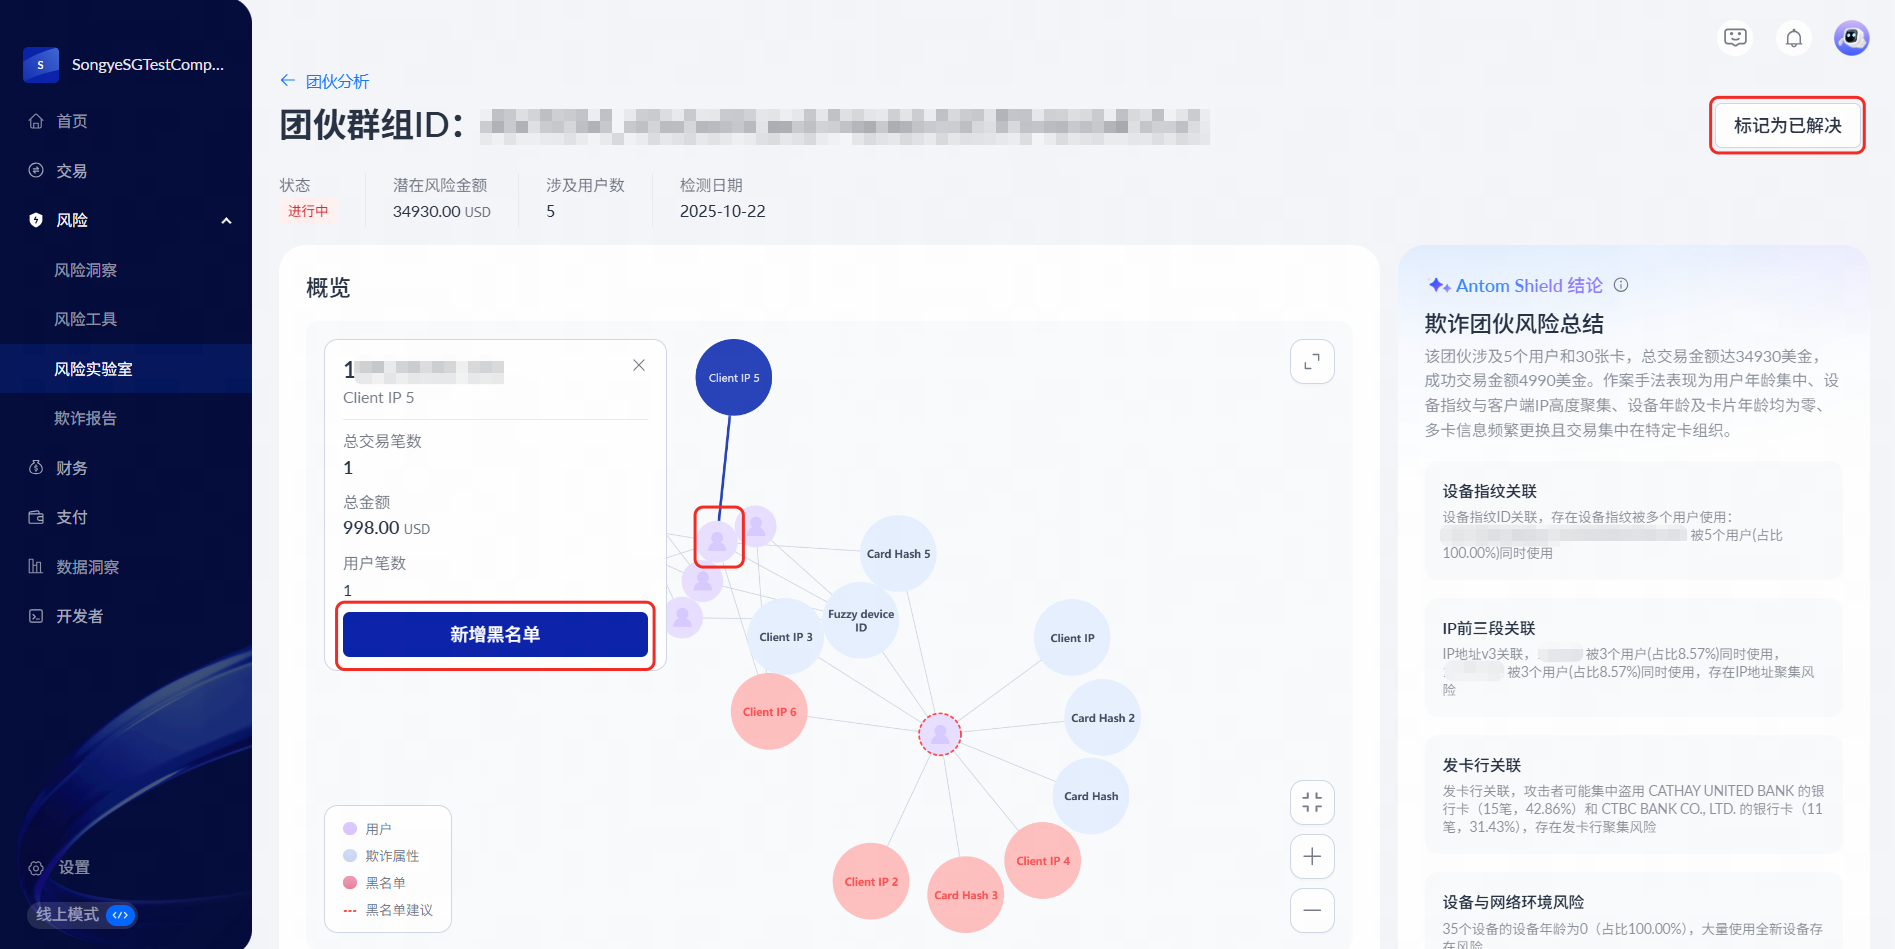Toggle the 线上模式 live mode switch
This screenshot has width=1895, height=949.
120,915
